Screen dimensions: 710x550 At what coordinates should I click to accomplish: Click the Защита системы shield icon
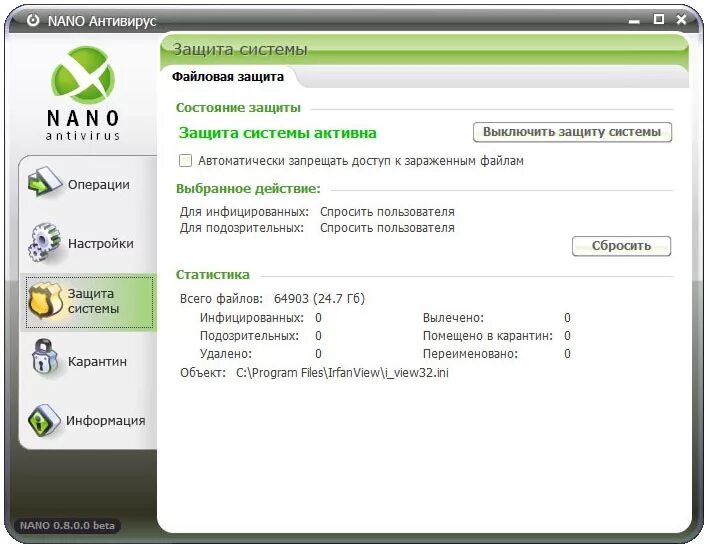coord(45,301)
